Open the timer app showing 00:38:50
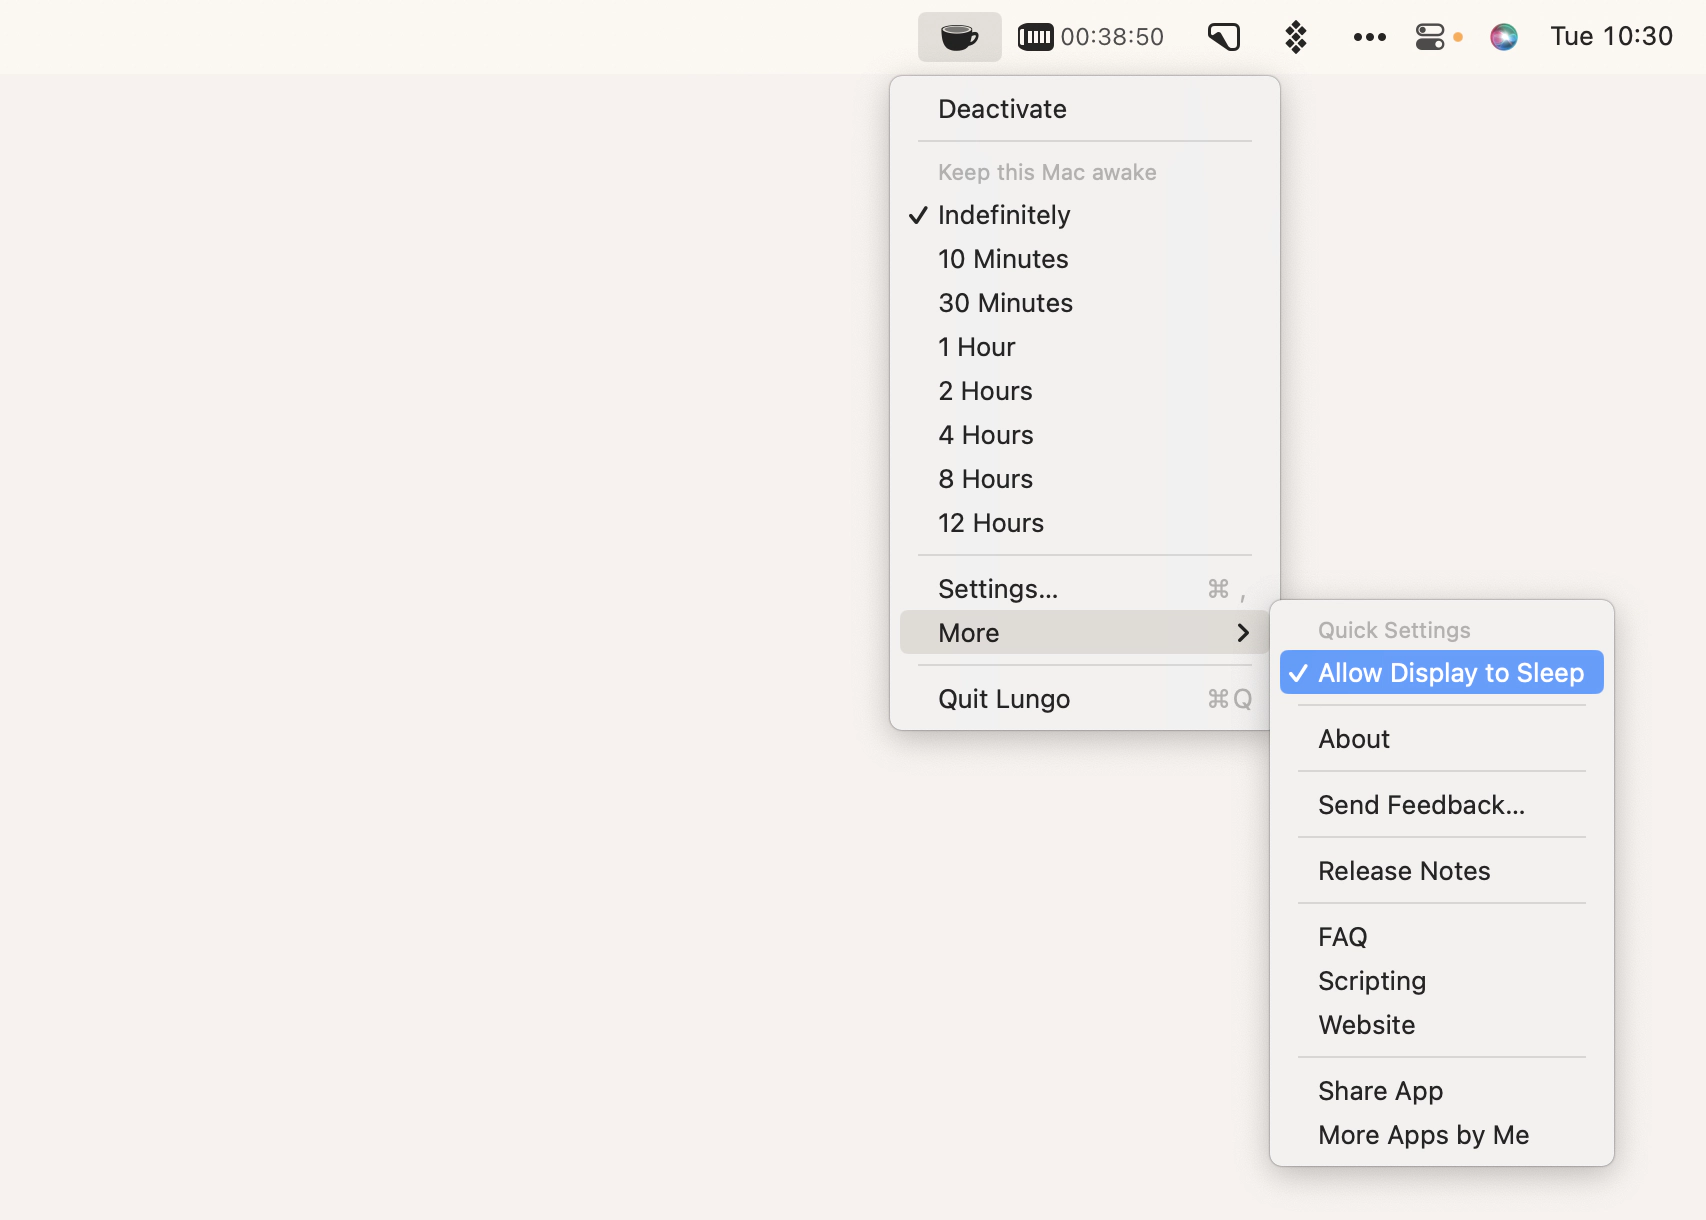Viewport: 1706px width, 1220px height. point(1090,37)
